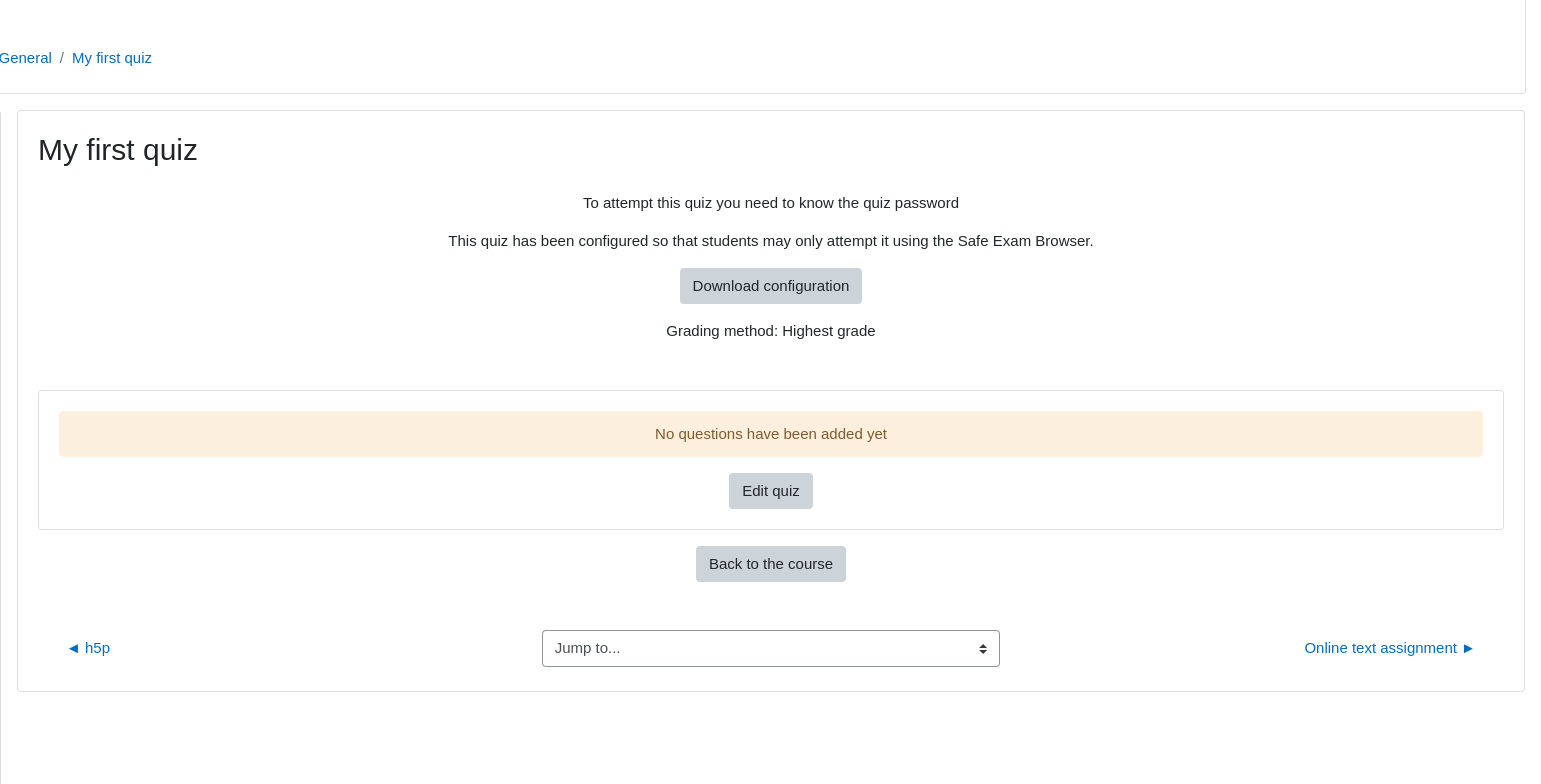
Task: Click the word password in the quiz notice
Action: tap(926, 203)
